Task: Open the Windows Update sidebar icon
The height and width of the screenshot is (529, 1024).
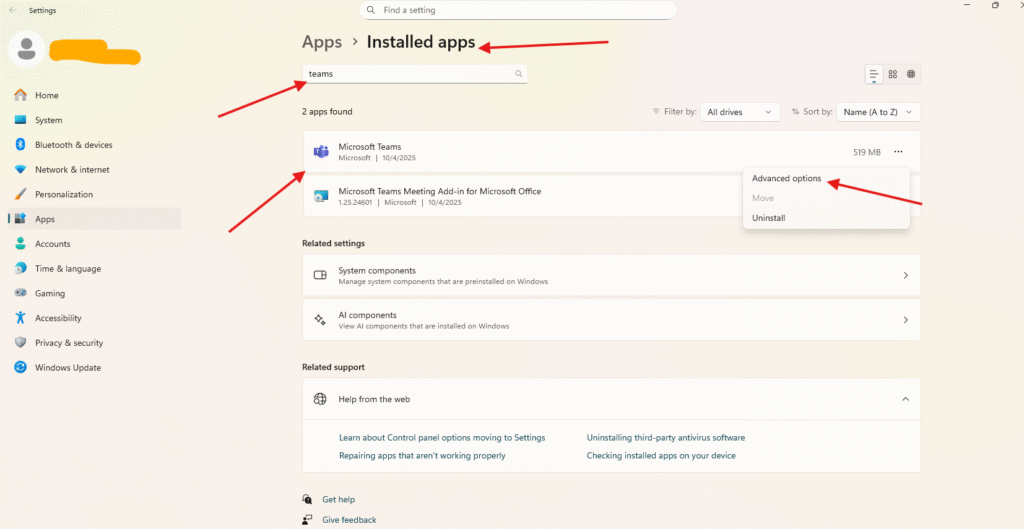Action: pos(20,367)
